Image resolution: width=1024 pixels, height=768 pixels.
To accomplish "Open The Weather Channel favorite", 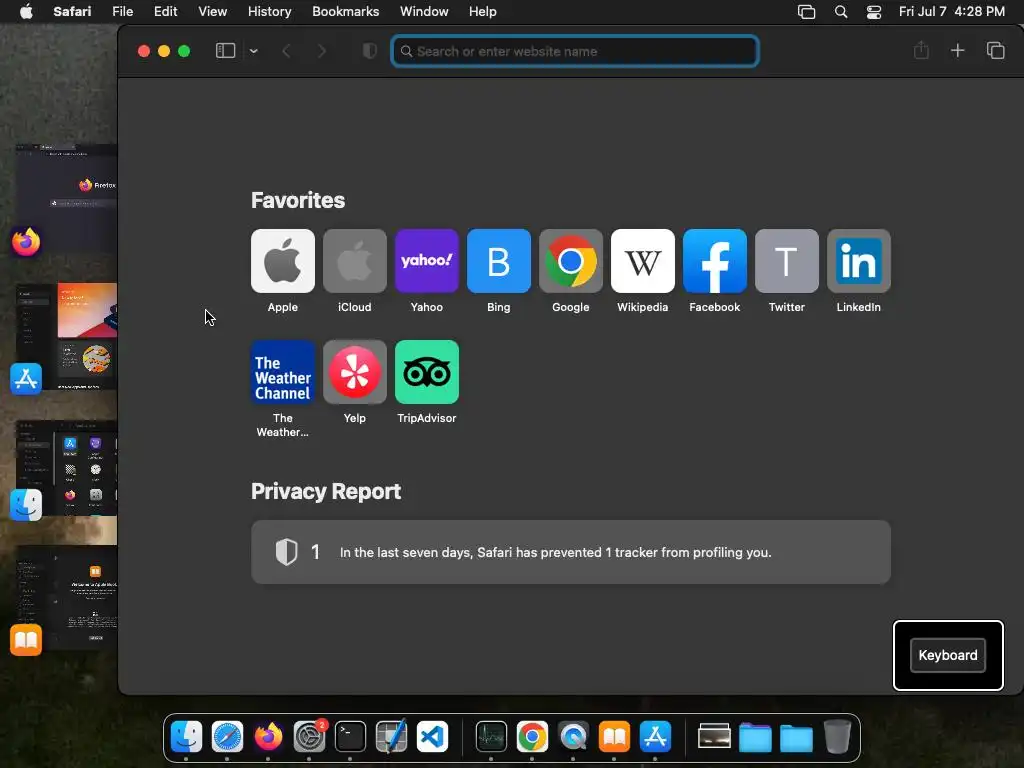I will coord(283,372).
